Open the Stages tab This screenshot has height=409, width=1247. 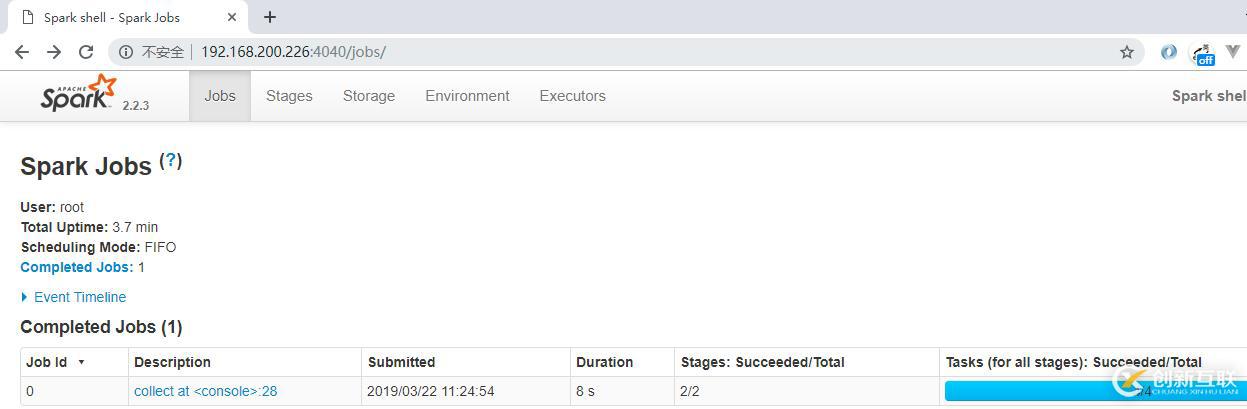(x=289, y=96)
